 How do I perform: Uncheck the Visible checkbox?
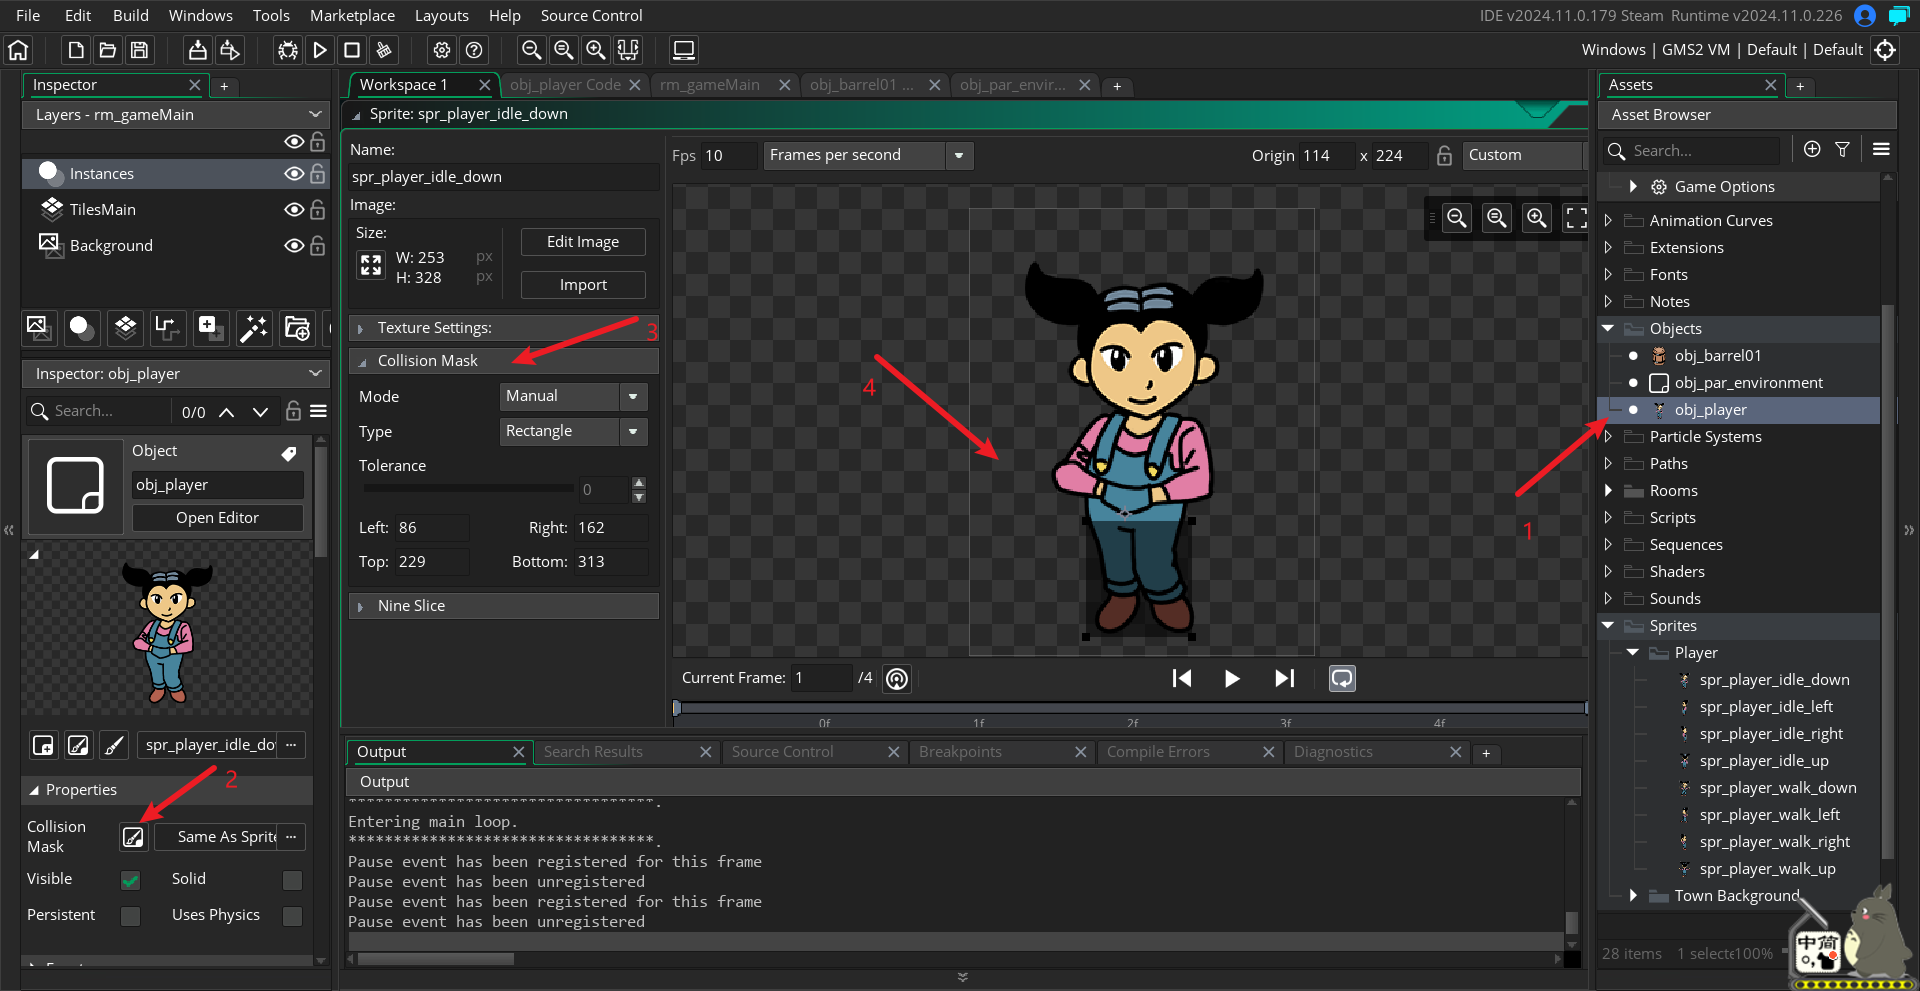click(x=131, y=880)
